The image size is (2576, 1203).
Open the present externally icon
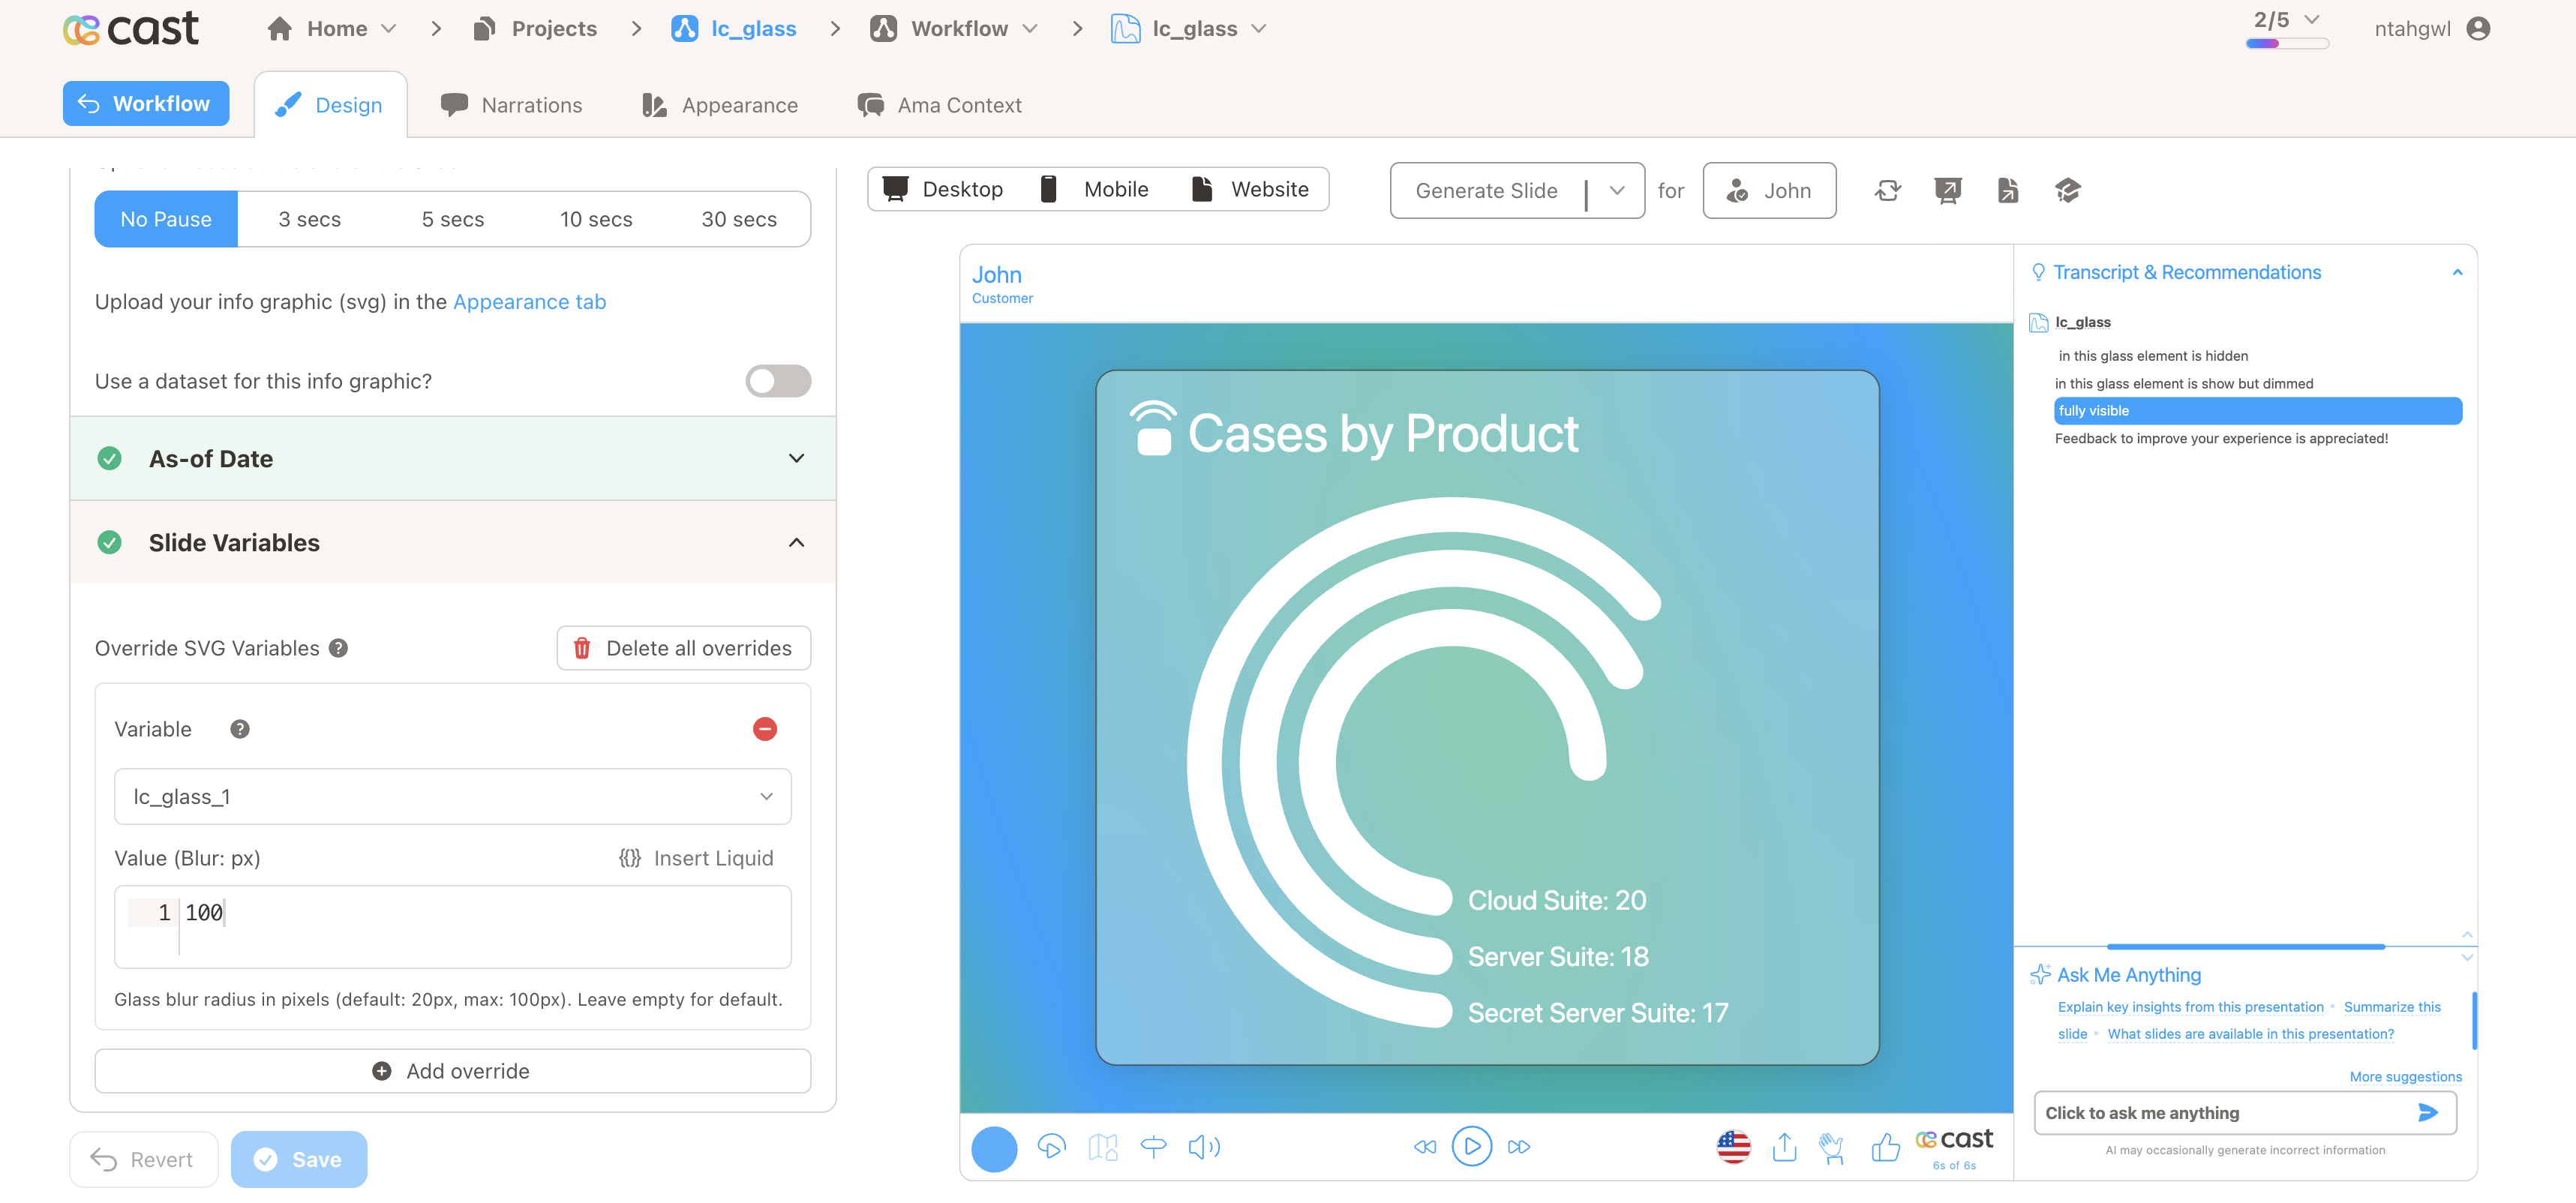pos(1948,190)
